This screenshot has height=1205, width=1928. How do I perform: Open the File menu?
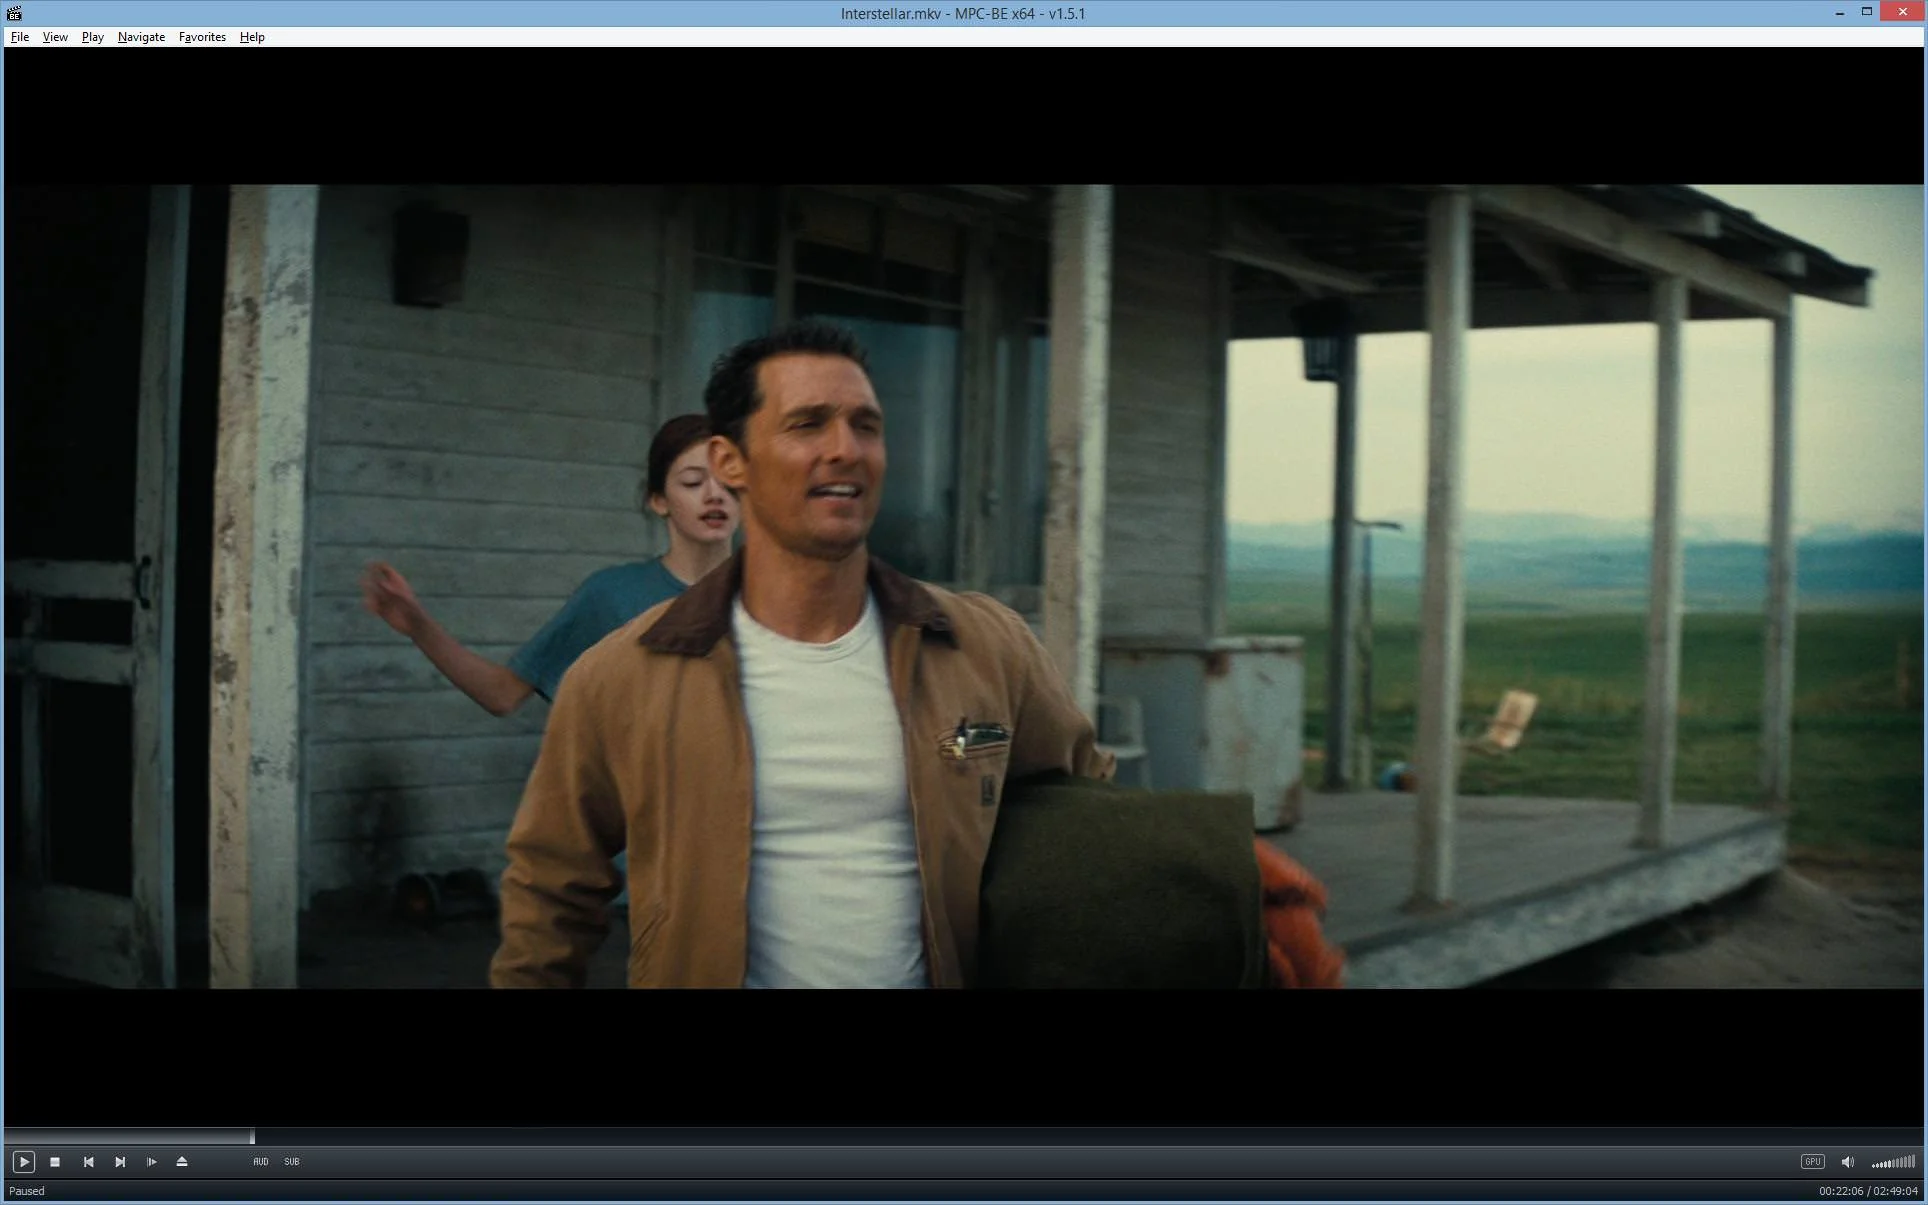(x=20, y=37)
